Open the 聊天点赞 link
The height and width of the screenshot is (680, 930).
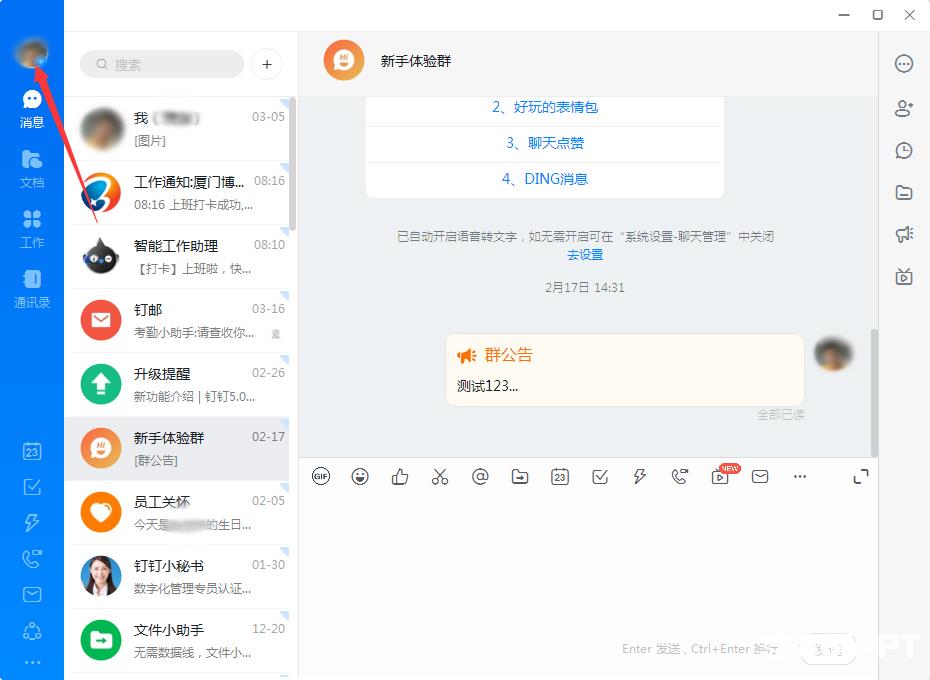(x=545, y=143)
